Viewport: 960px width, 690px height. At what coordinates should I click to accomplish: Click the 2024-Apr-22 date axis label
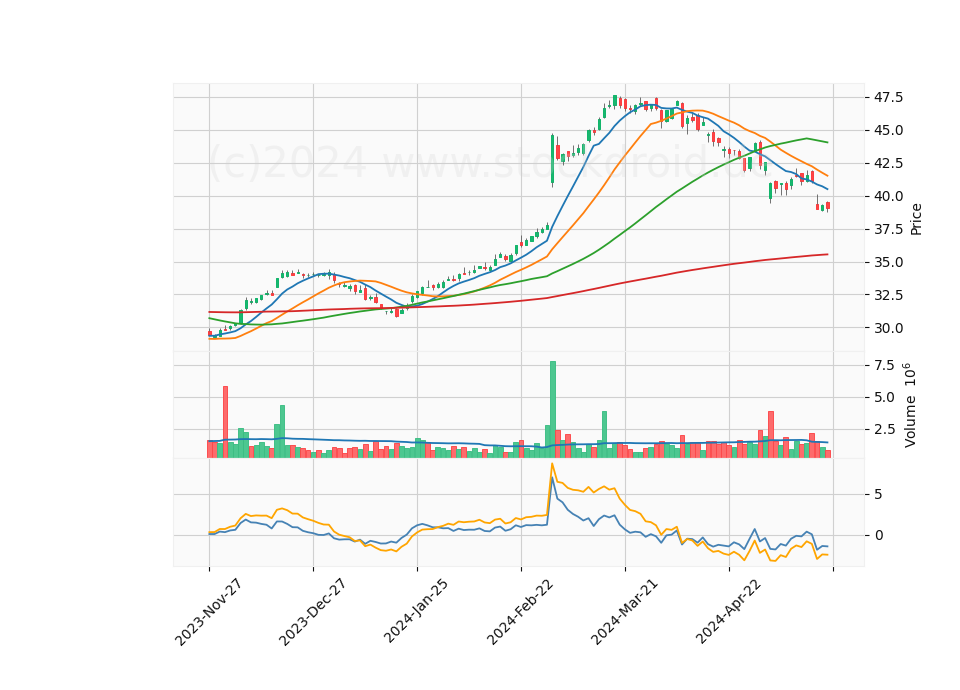point(729,611)
